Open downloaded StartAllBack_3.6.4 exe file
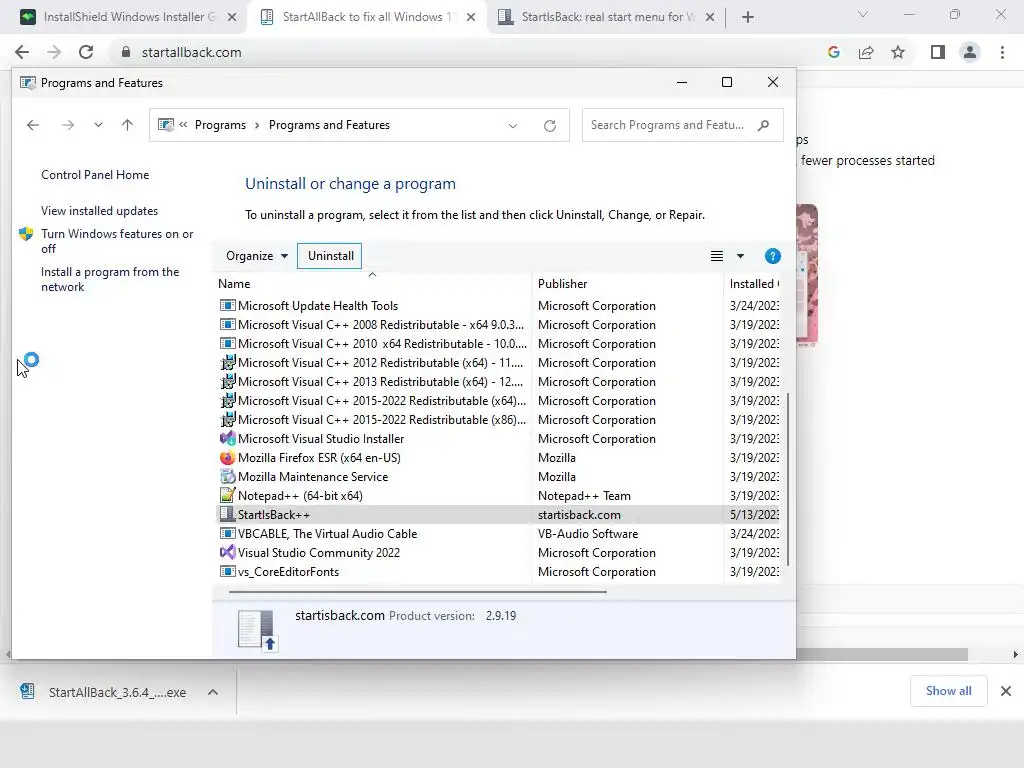This screenshot has height=768, width=1024. [104, 692]
